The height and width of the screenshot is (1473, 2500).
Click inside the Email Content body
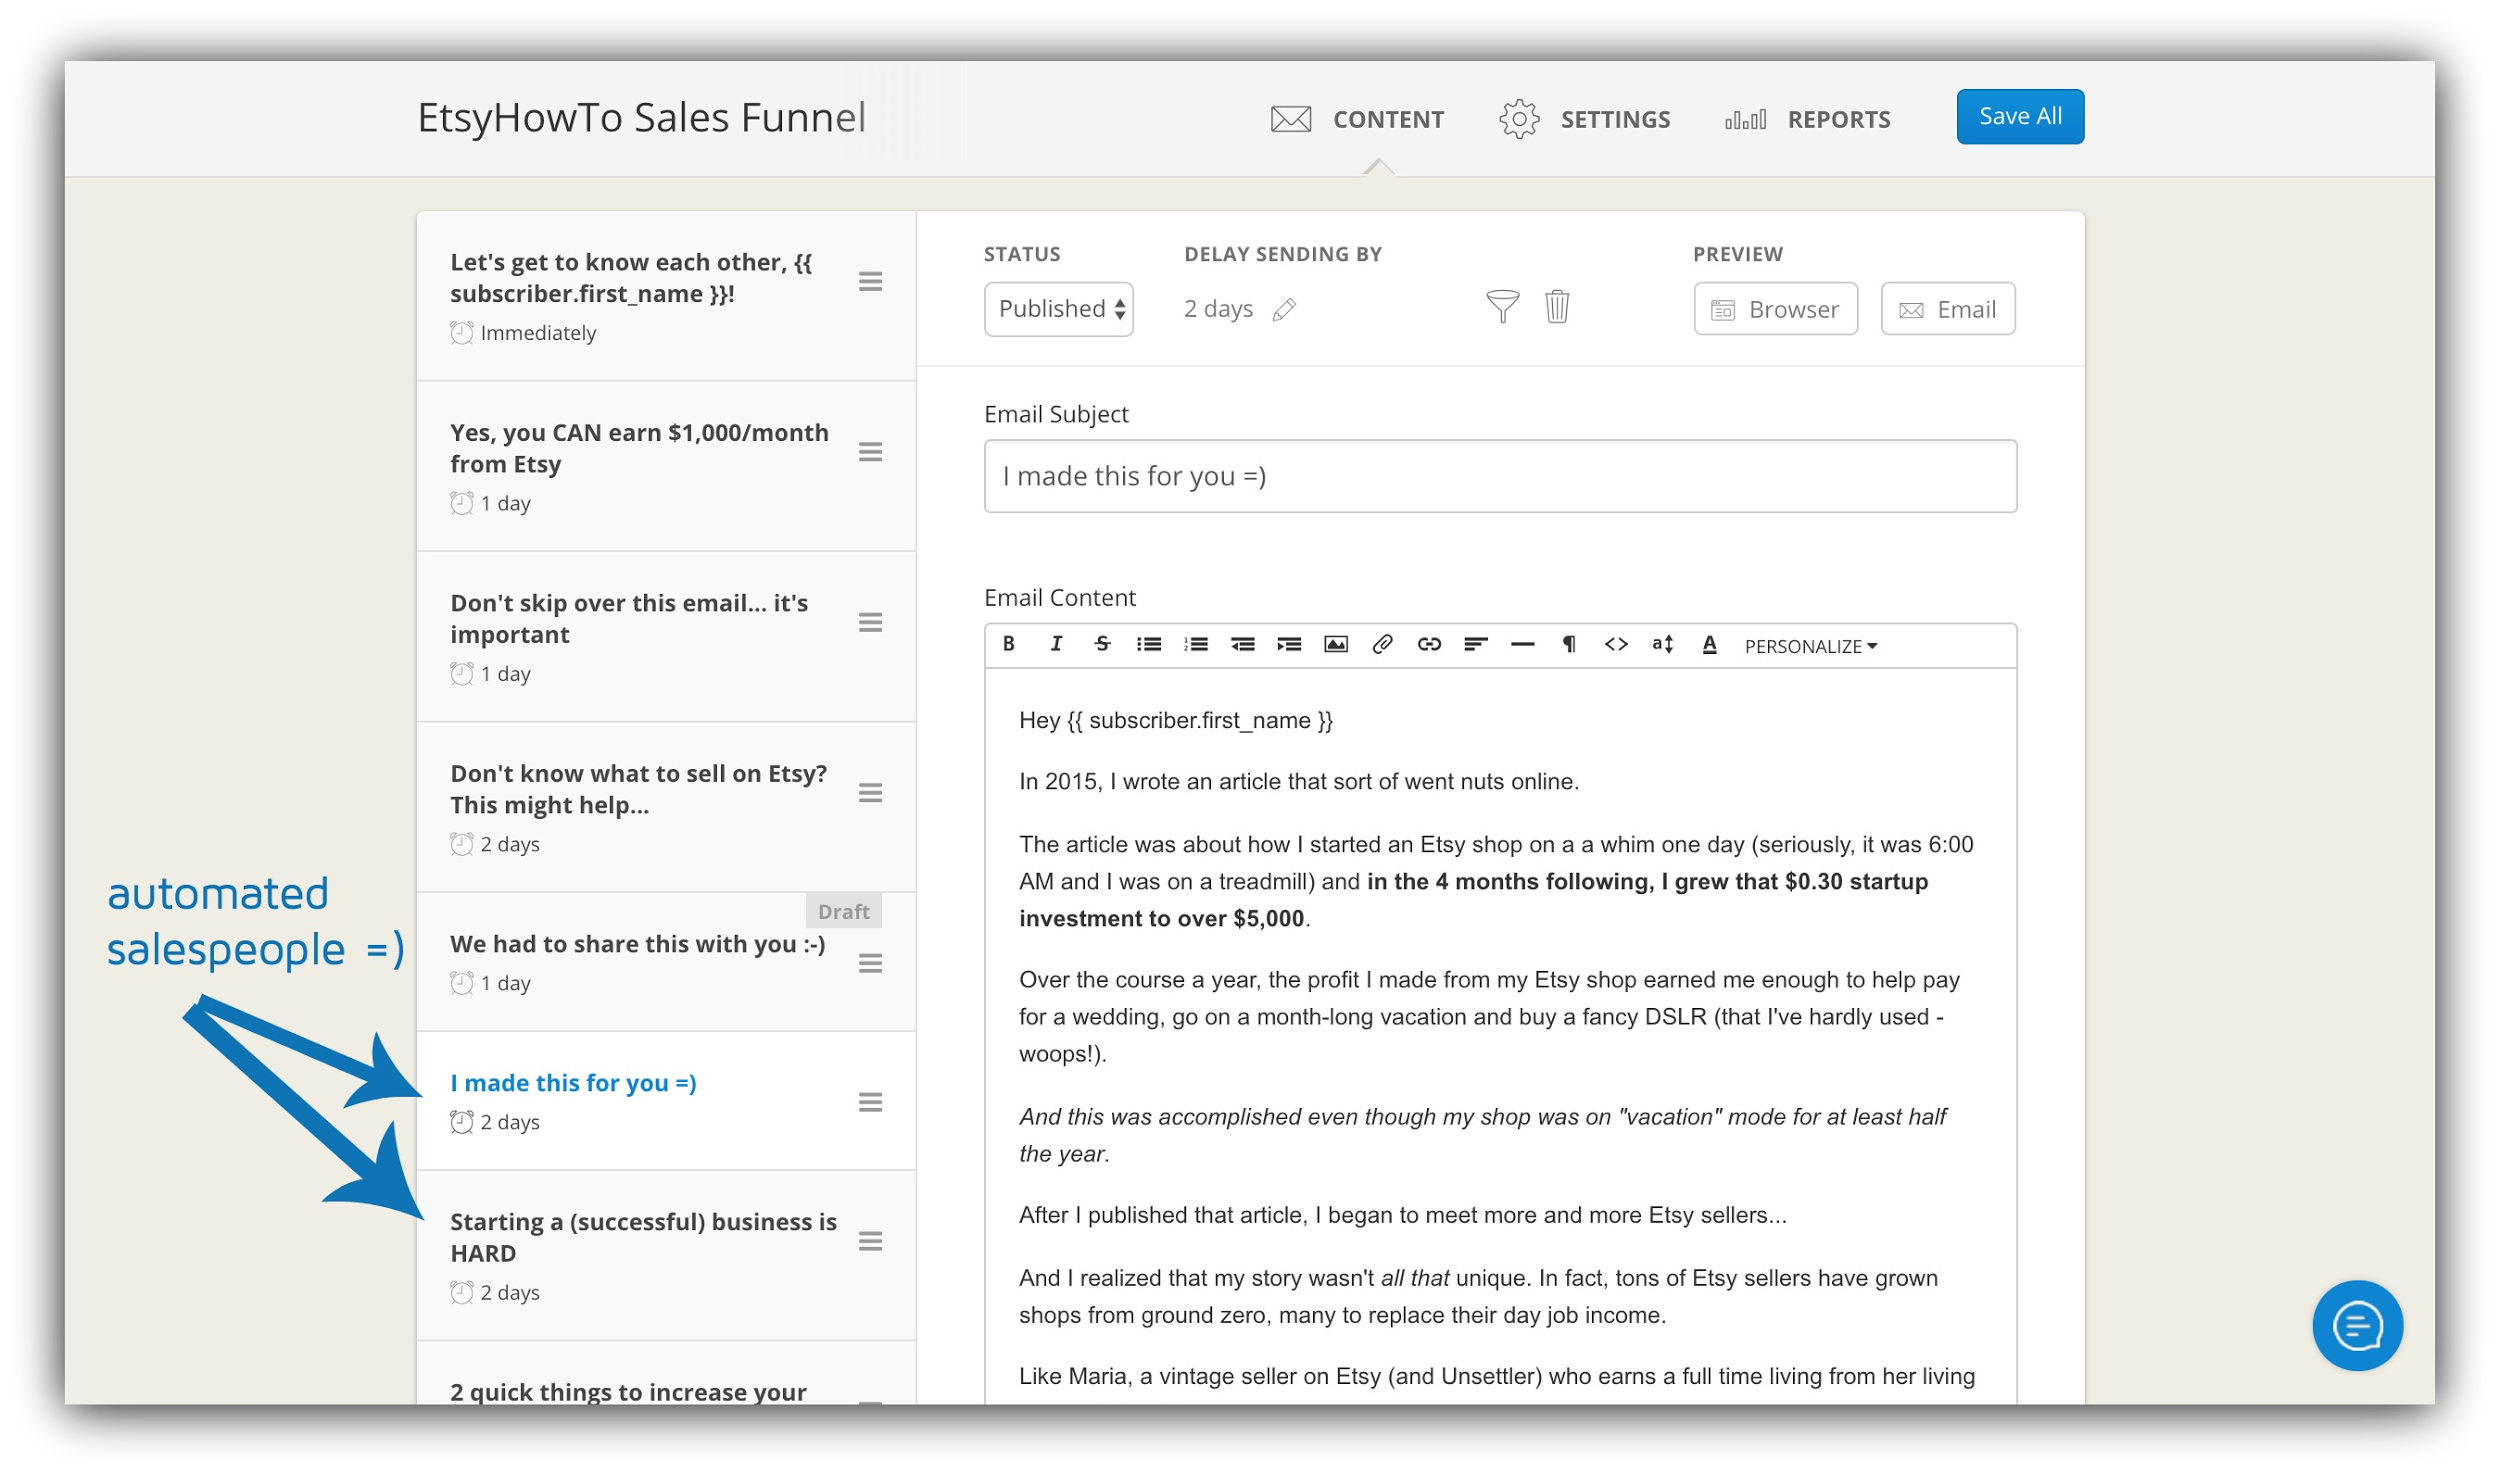pos(1500,1035)
